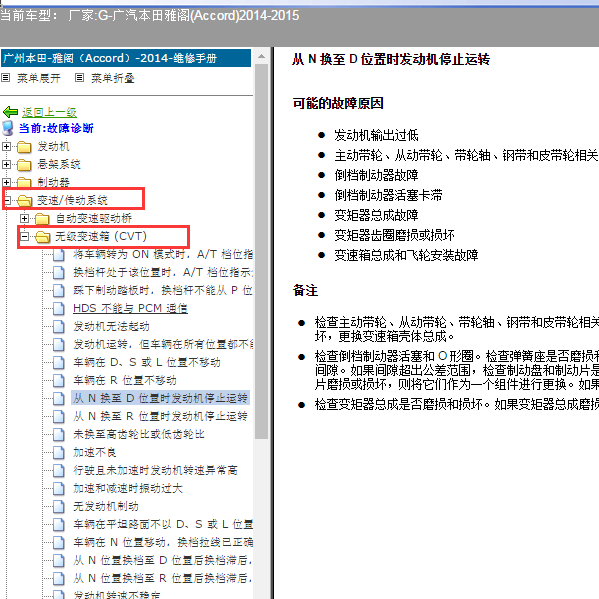599x599 pixels.
Task: Click the 菜单展开 list icon
Action: (x=5, y=78)
